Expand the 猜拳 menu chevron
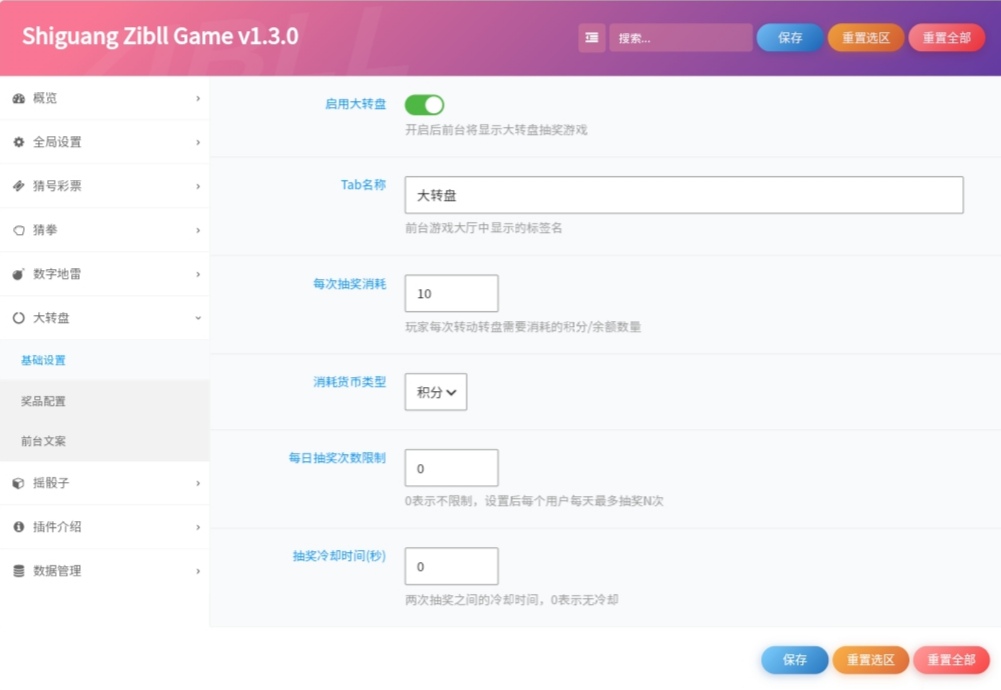The height and width of the screenshot is (690, 1001). [198, 230]
